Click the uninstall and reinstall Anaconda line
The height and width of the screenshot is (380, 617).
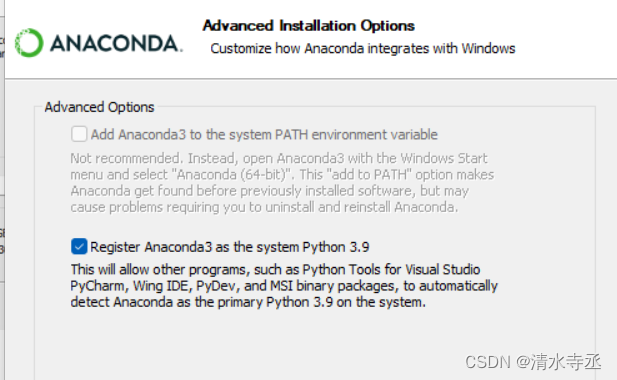[264, 207]
